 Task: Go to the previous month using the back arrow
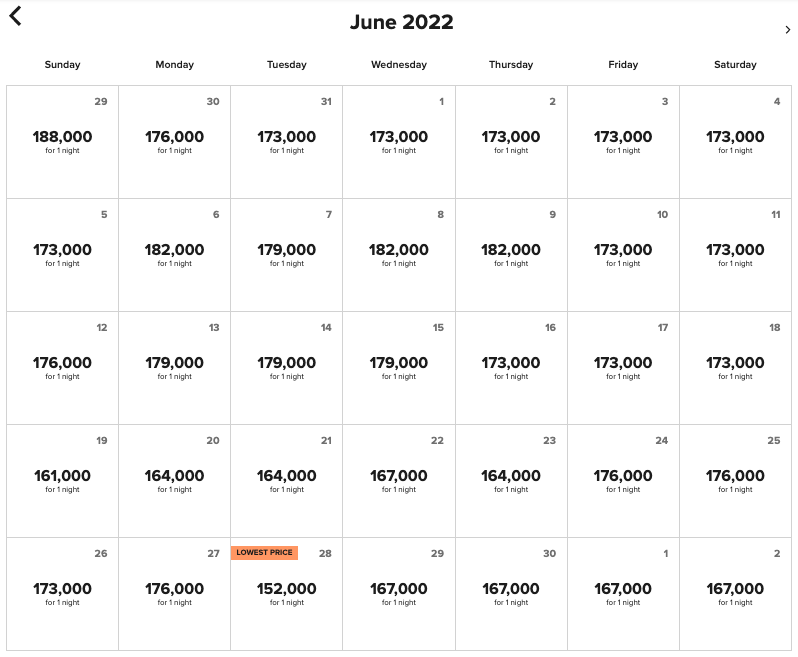[x=15, y=16]
